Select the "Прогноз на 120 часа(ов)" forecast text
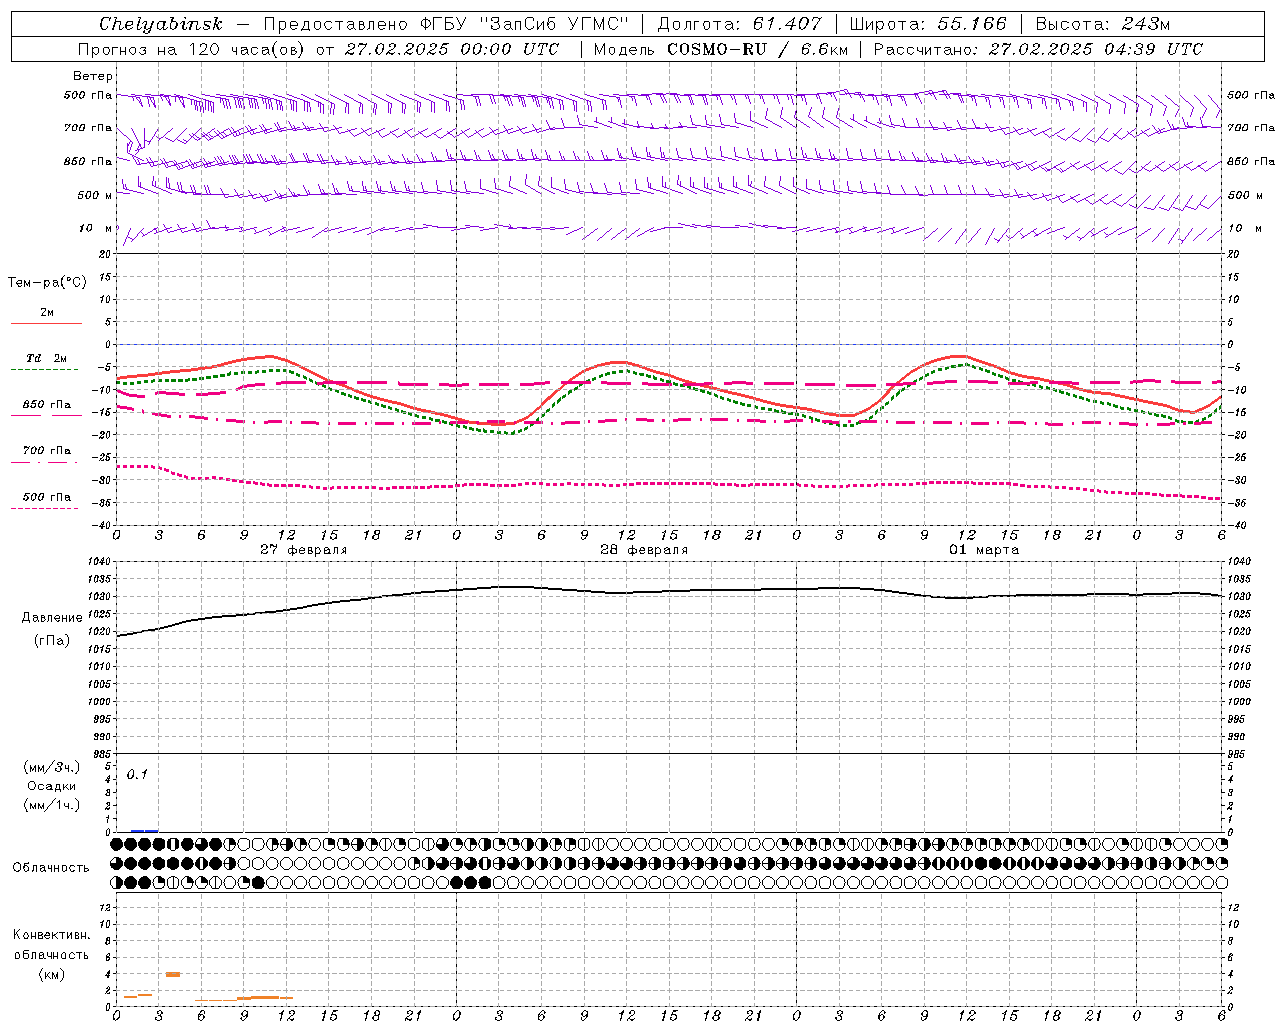The image size is (1280, 1024). (x=192, y=49)
